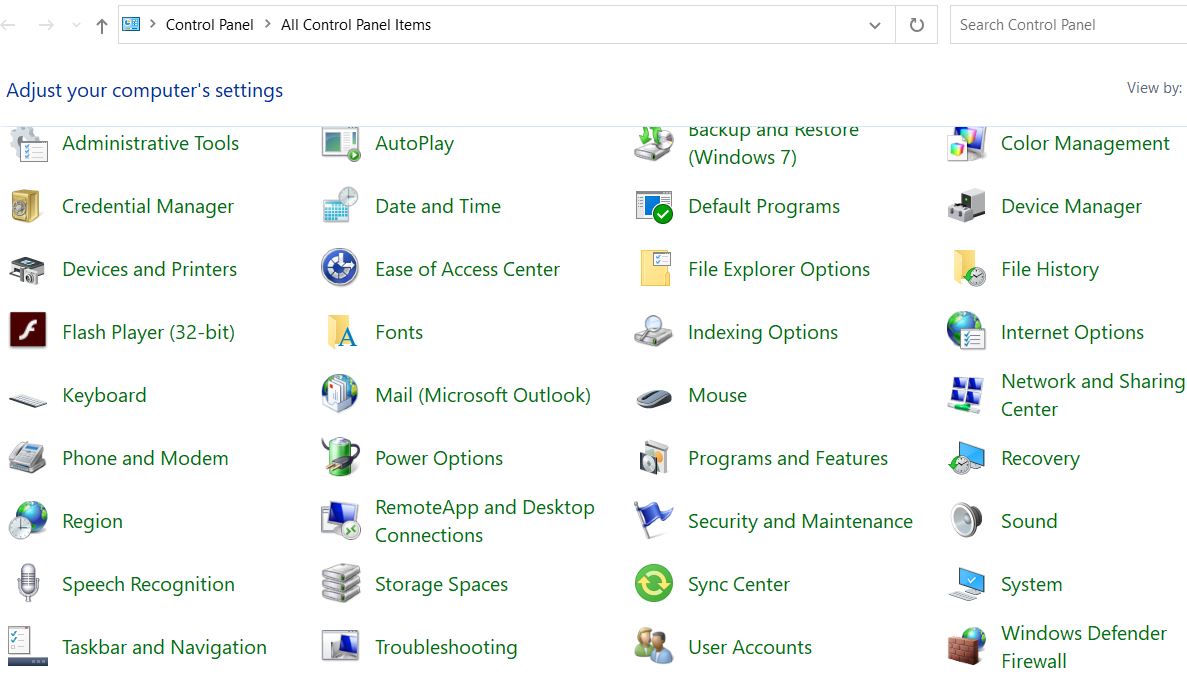The image size is (1187, 683).
Task: Open the Device Manager icon
Action: (967, 206)
